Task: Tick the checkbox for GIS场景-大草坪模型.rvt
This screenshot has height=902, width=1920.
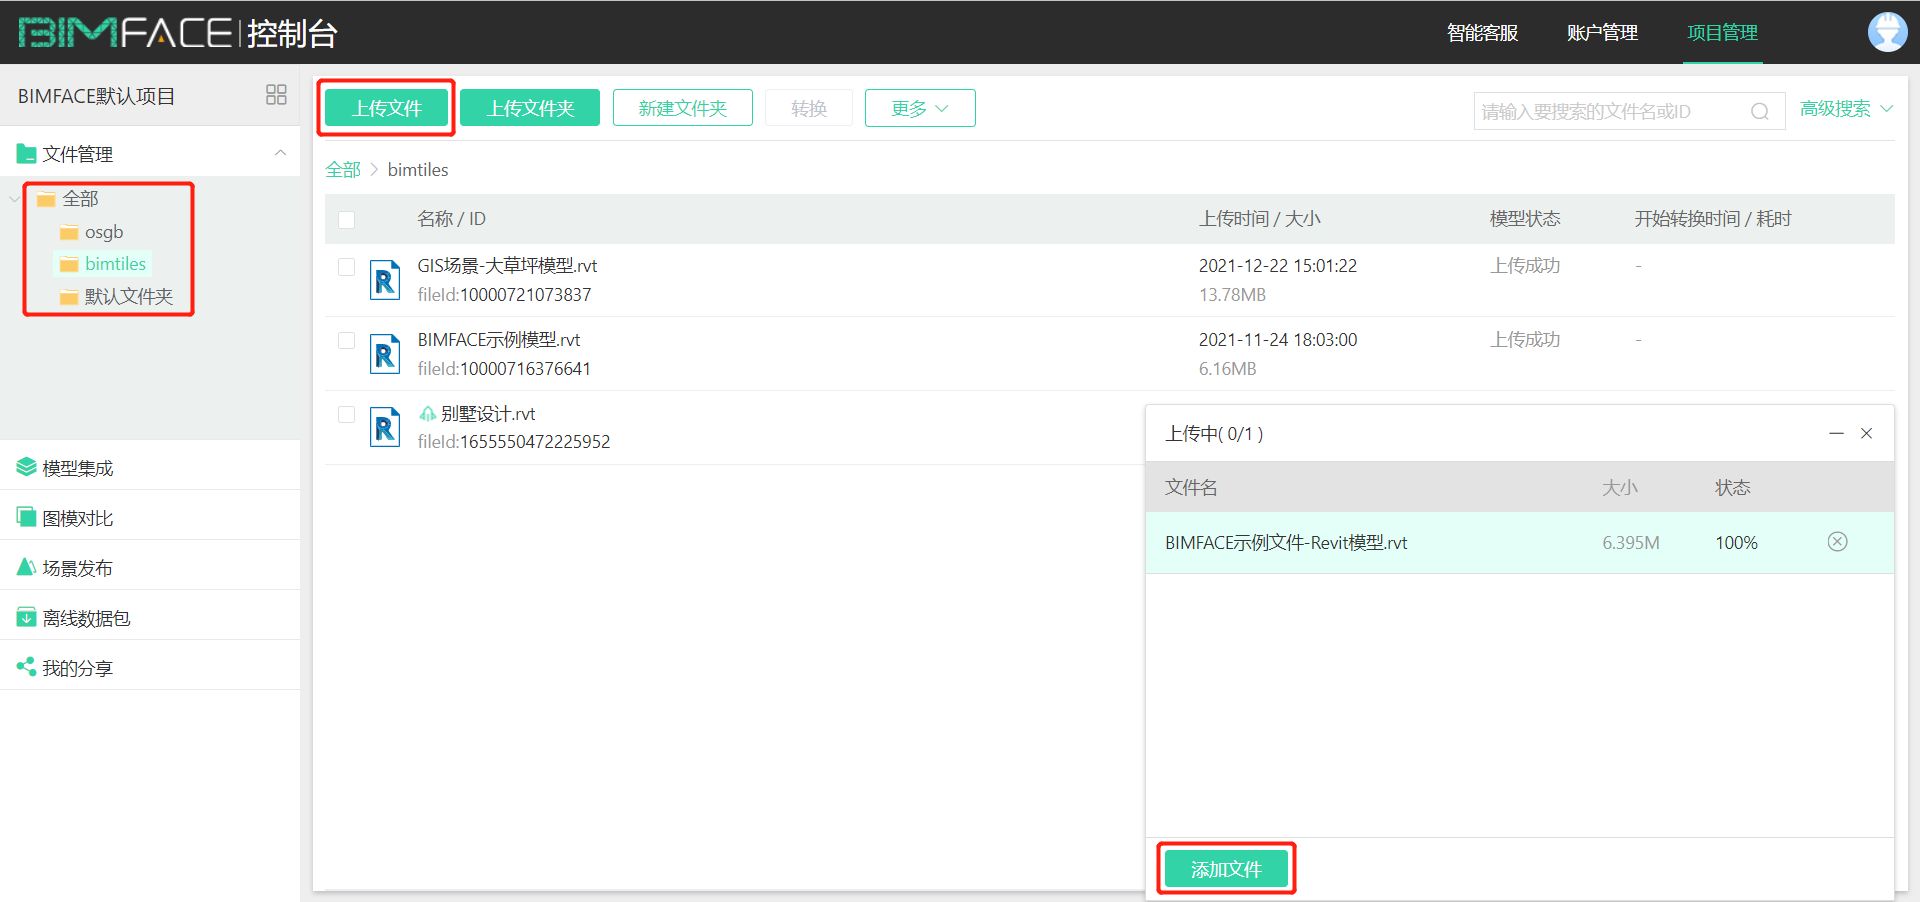Action: 347,267
